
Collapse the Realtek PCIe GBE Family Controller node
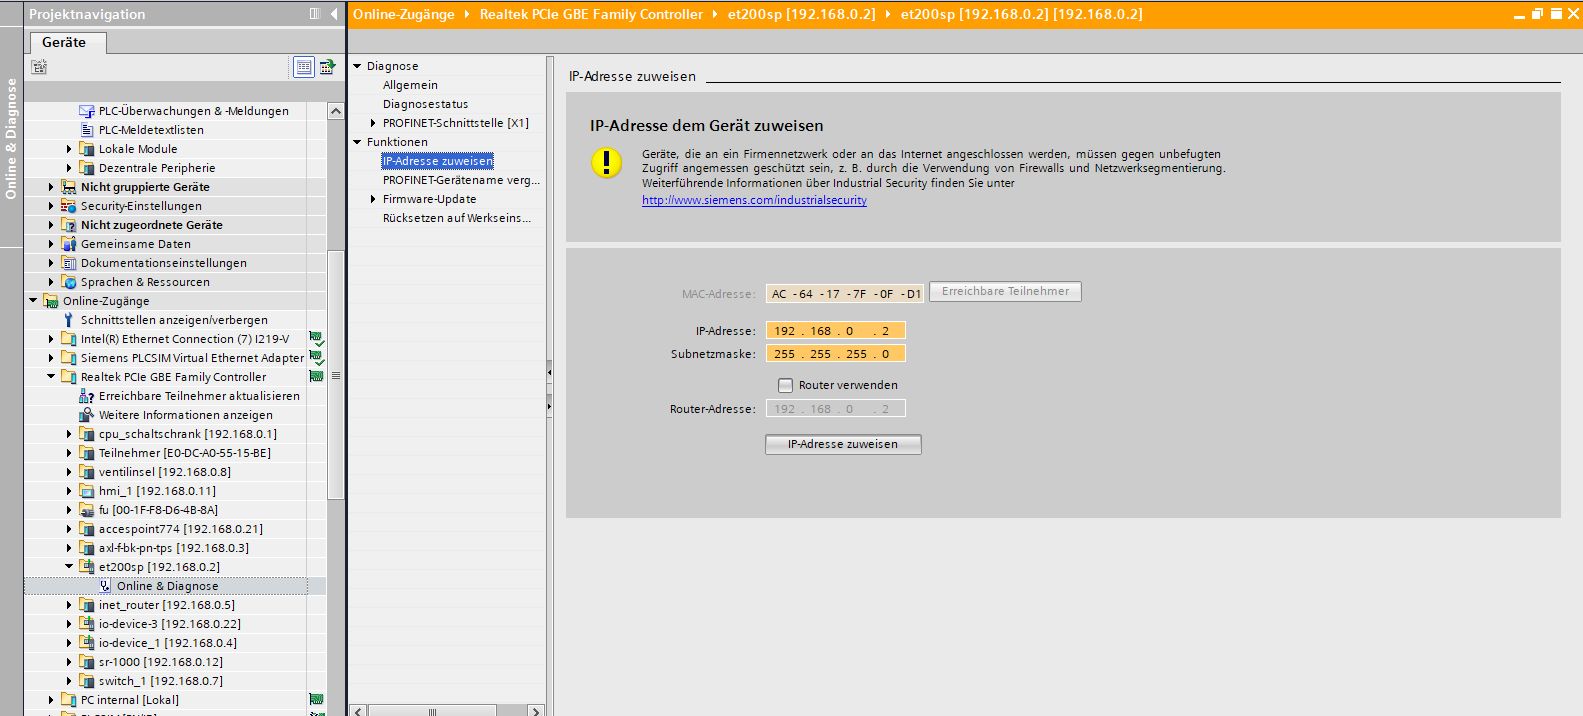(51, 377)
